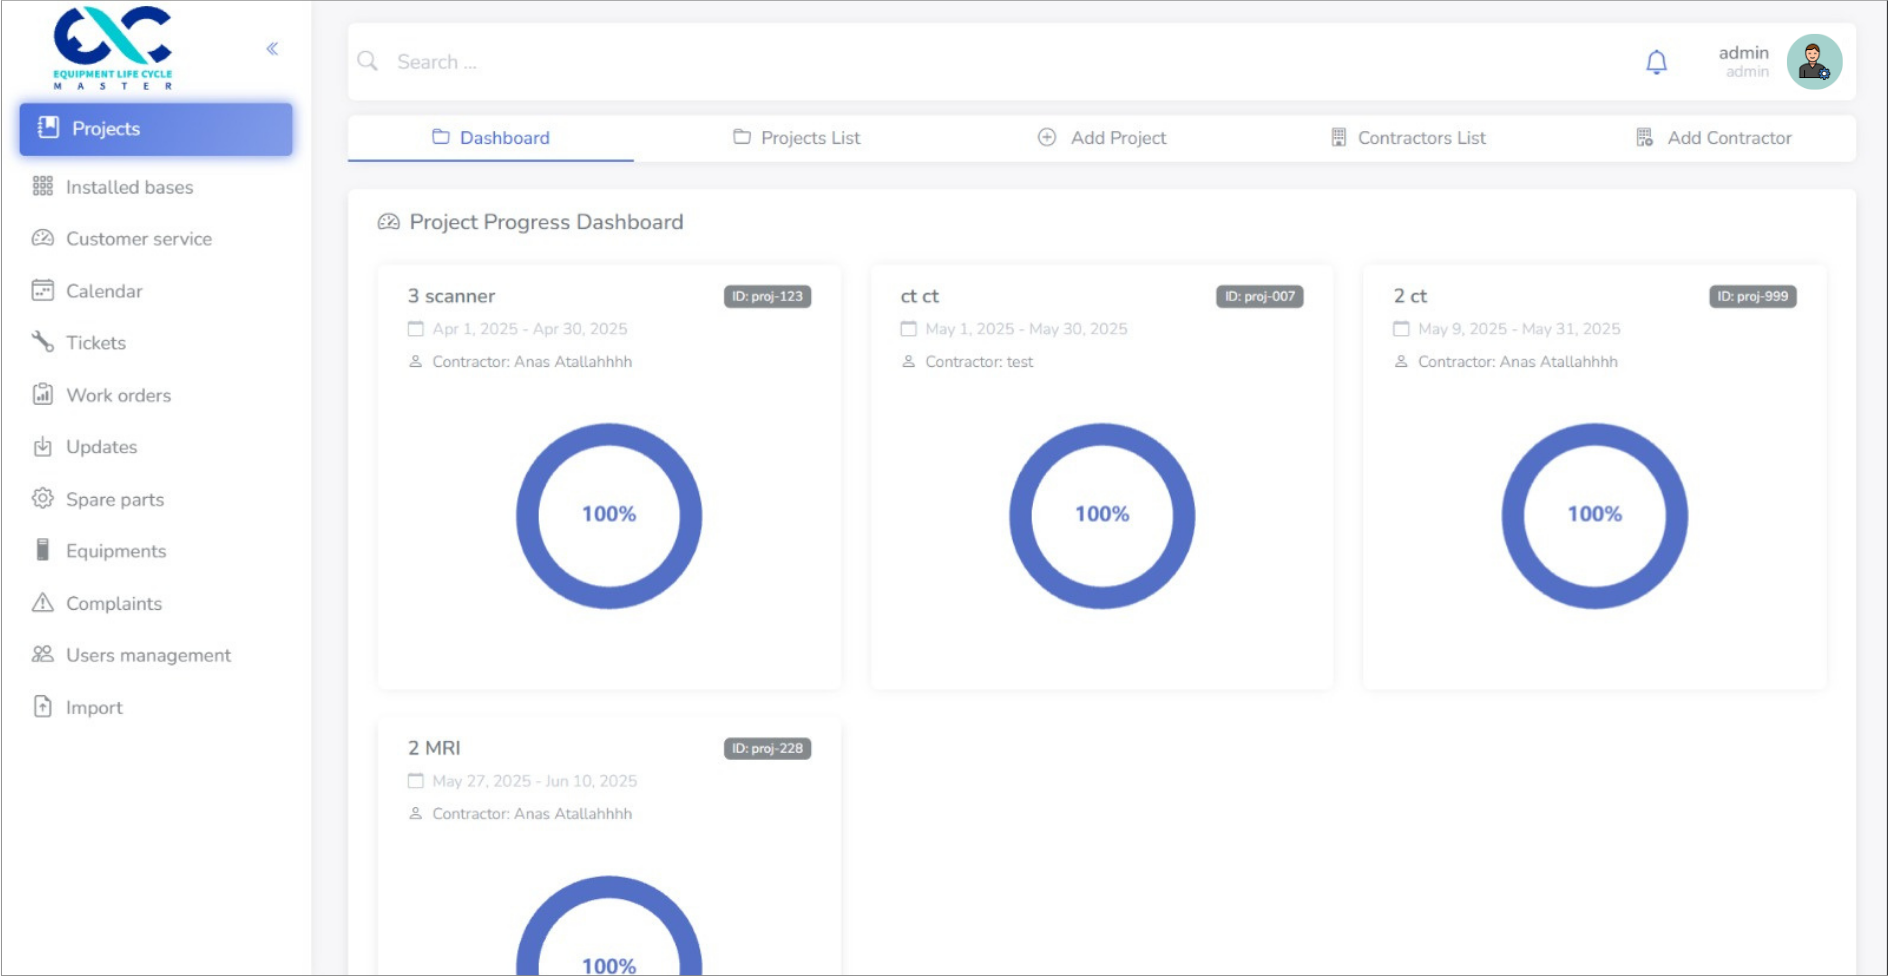
Task: Go to the Contractors List tab
Action: coord(1408,138)
